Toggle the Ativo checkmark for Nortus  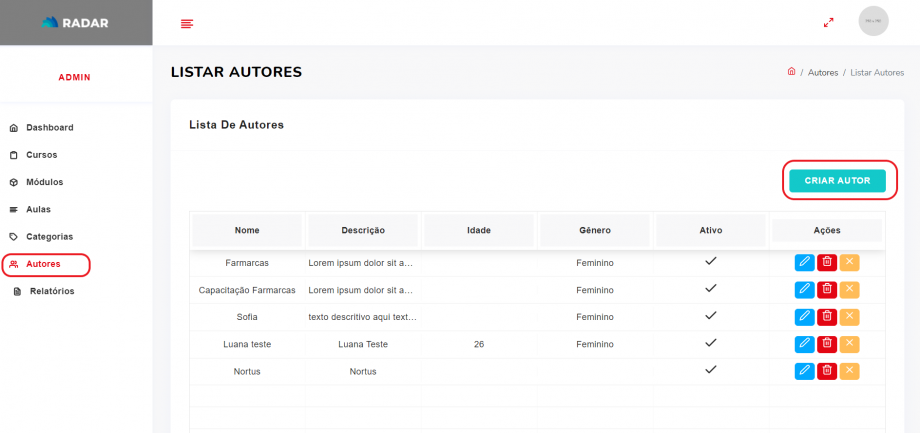click(x=711, y=369)
